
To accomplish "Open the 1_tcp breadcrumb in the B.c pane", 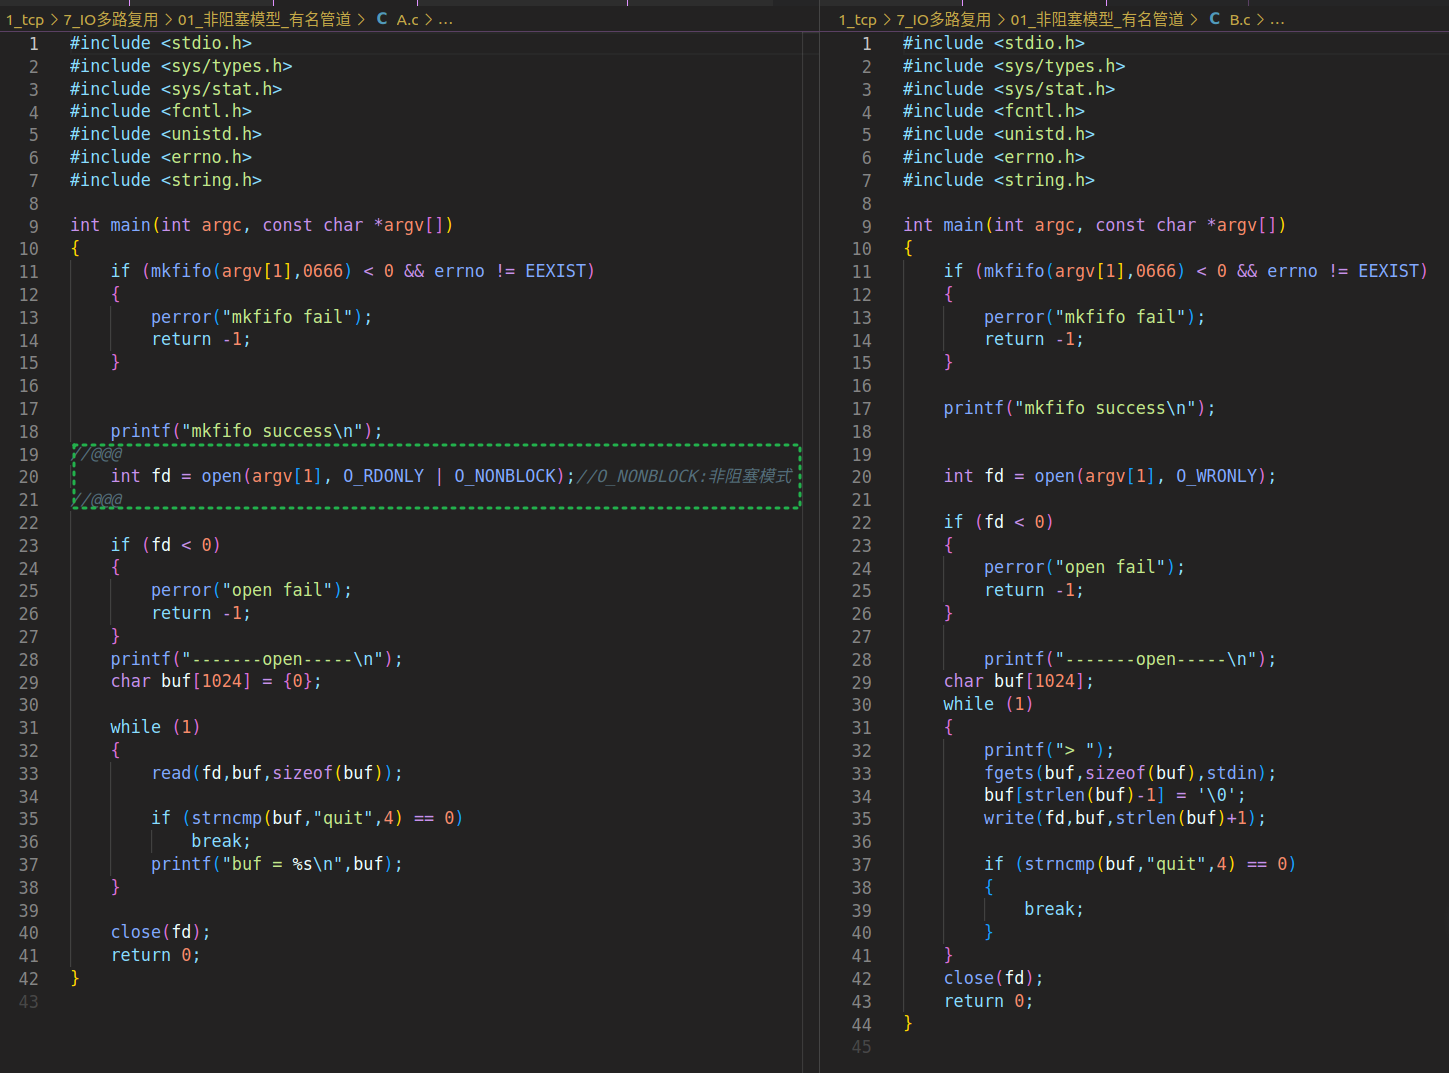I will (x=858, y=19).
